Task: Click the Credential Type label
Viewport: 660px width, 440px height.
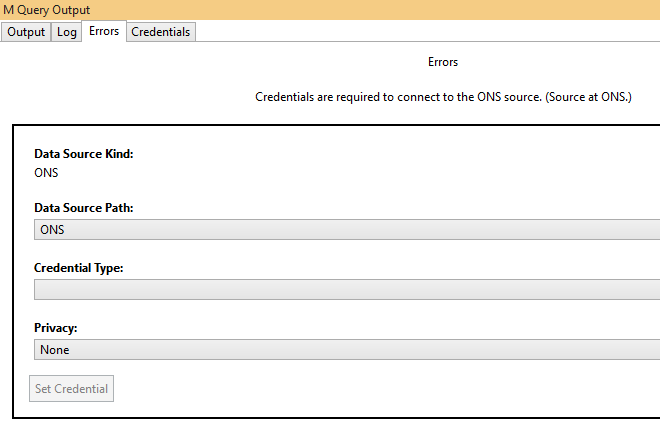Action: point(78,268)
